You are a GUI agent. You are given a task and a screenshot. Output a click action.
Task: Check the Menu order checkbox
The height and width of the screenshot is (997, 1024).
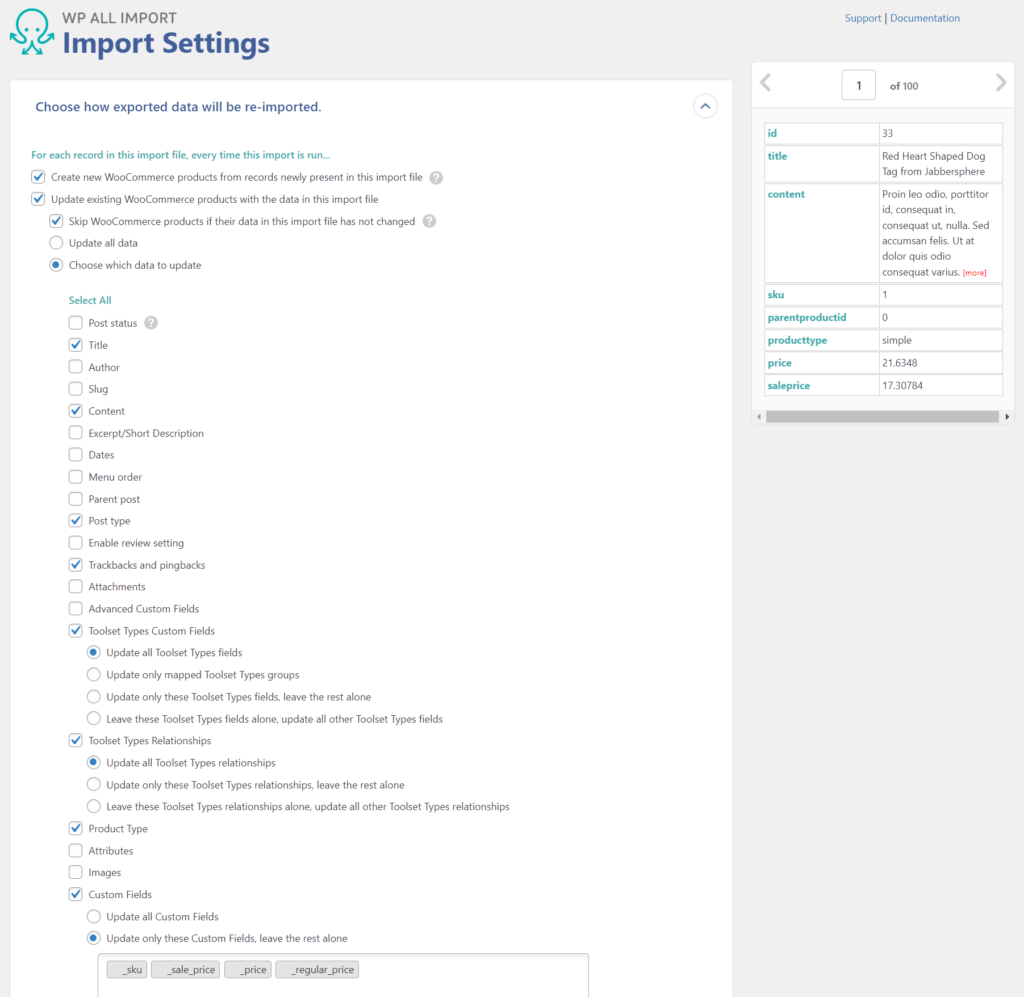click(76, 477)
